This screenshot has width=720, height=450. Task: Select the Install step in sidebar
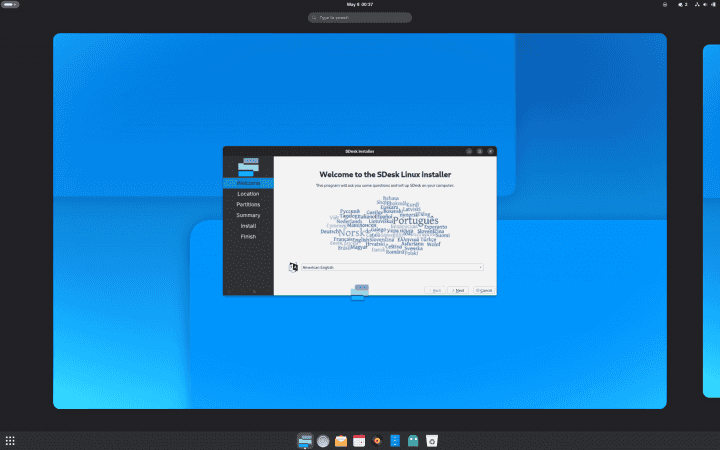(x=248, y=226)
